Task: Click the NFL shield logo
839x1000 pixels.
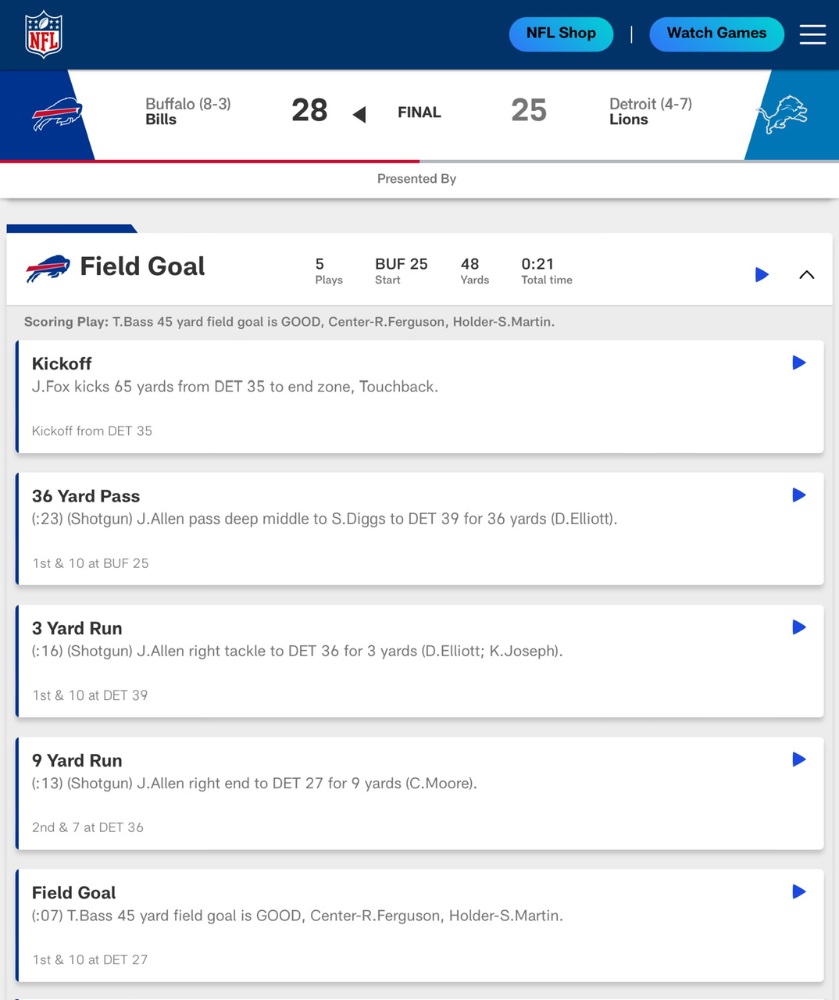Action: click(43, 34)
